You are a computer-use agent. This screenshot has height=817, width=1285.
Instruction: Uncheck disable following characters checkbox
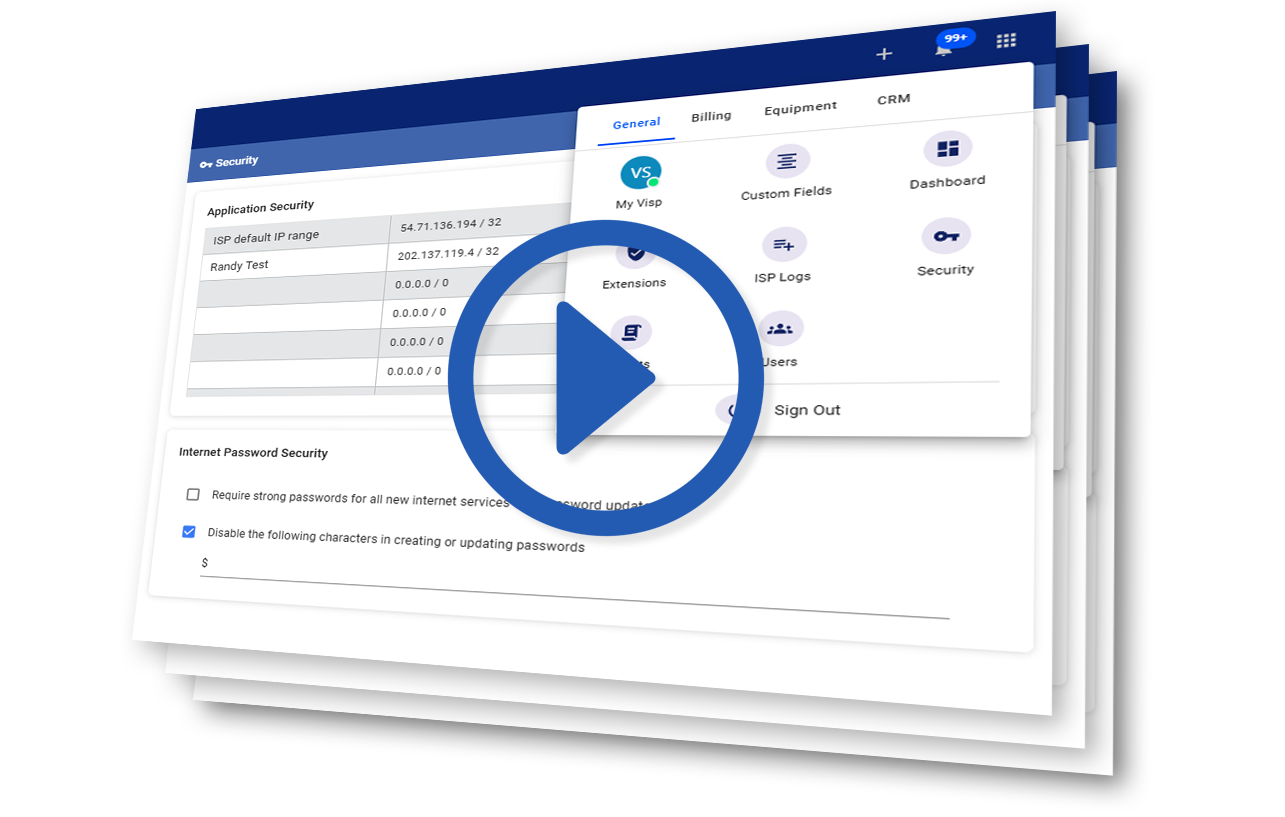click(x=188, y=532)
